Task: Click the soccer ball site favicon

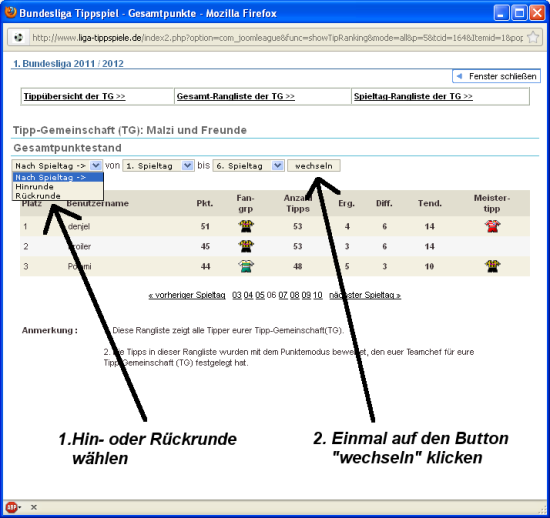Action: click(x=18, y=37)
